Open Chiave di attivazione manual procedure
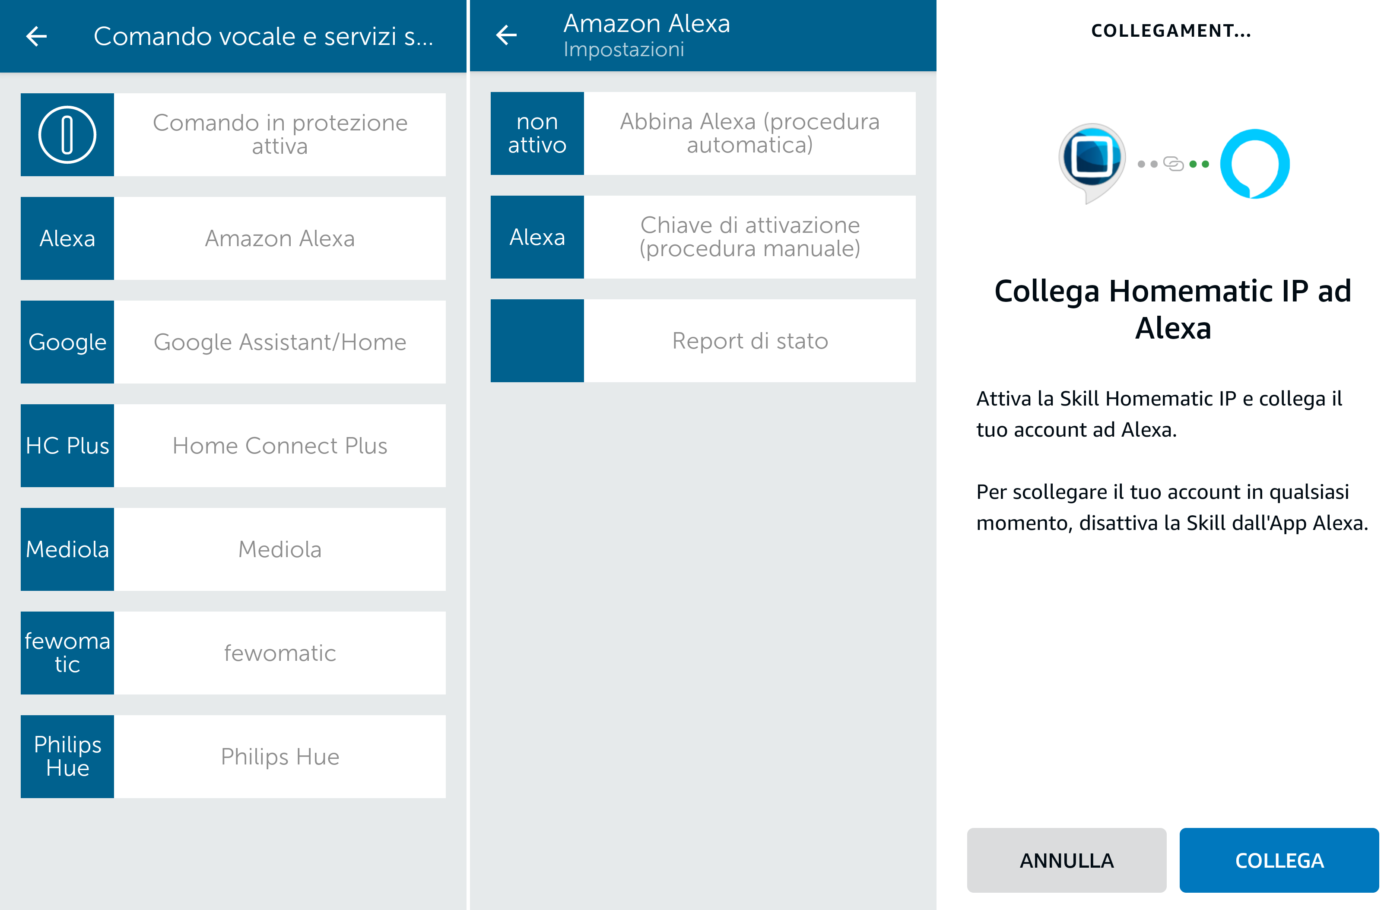Image resolution: width=1400 pixels, height=910 pixels. 750,237
